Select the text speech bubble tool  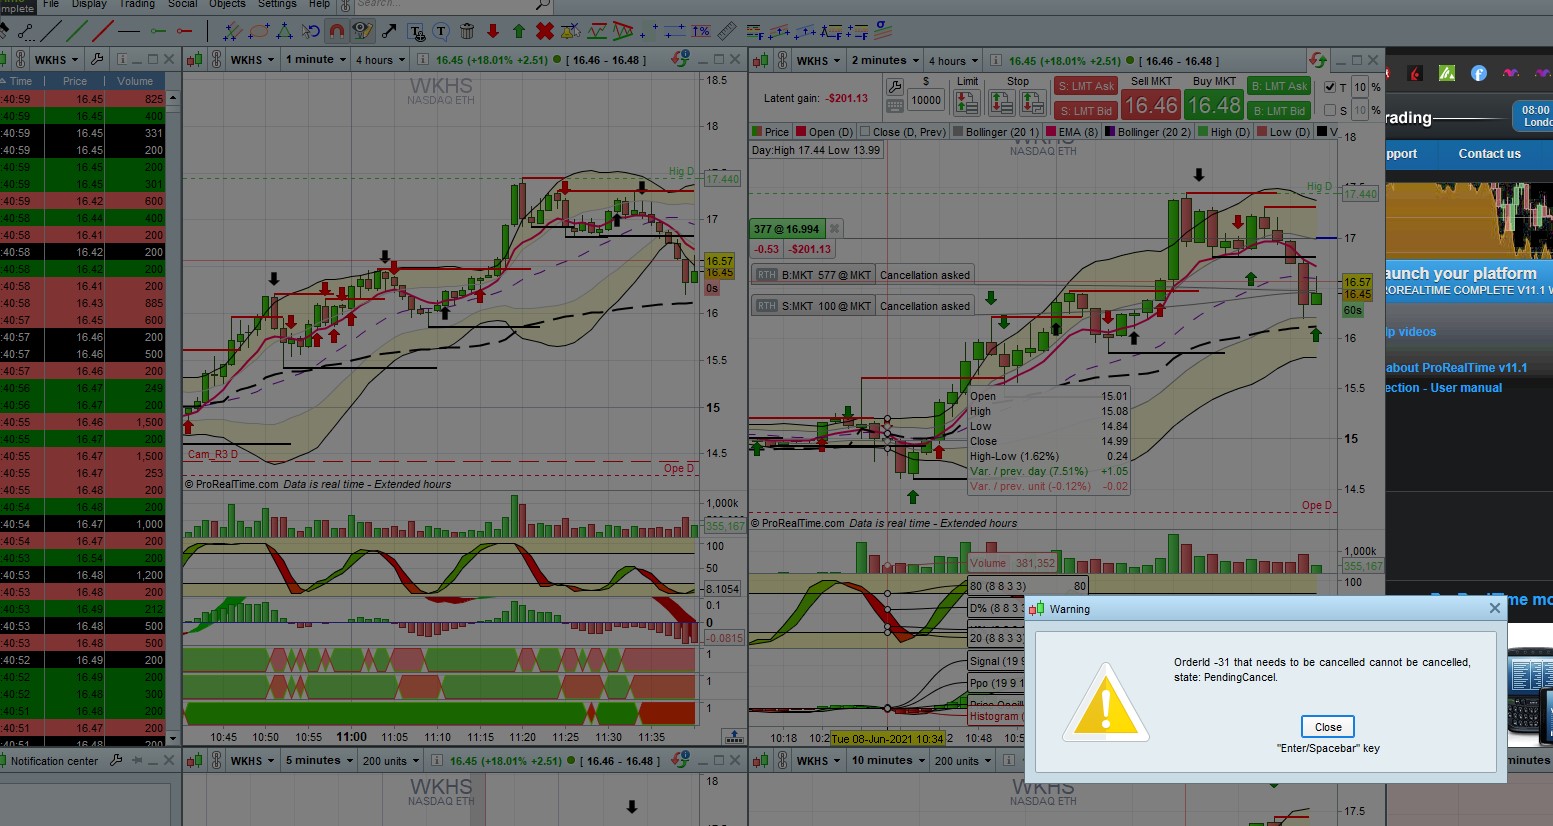441,31
